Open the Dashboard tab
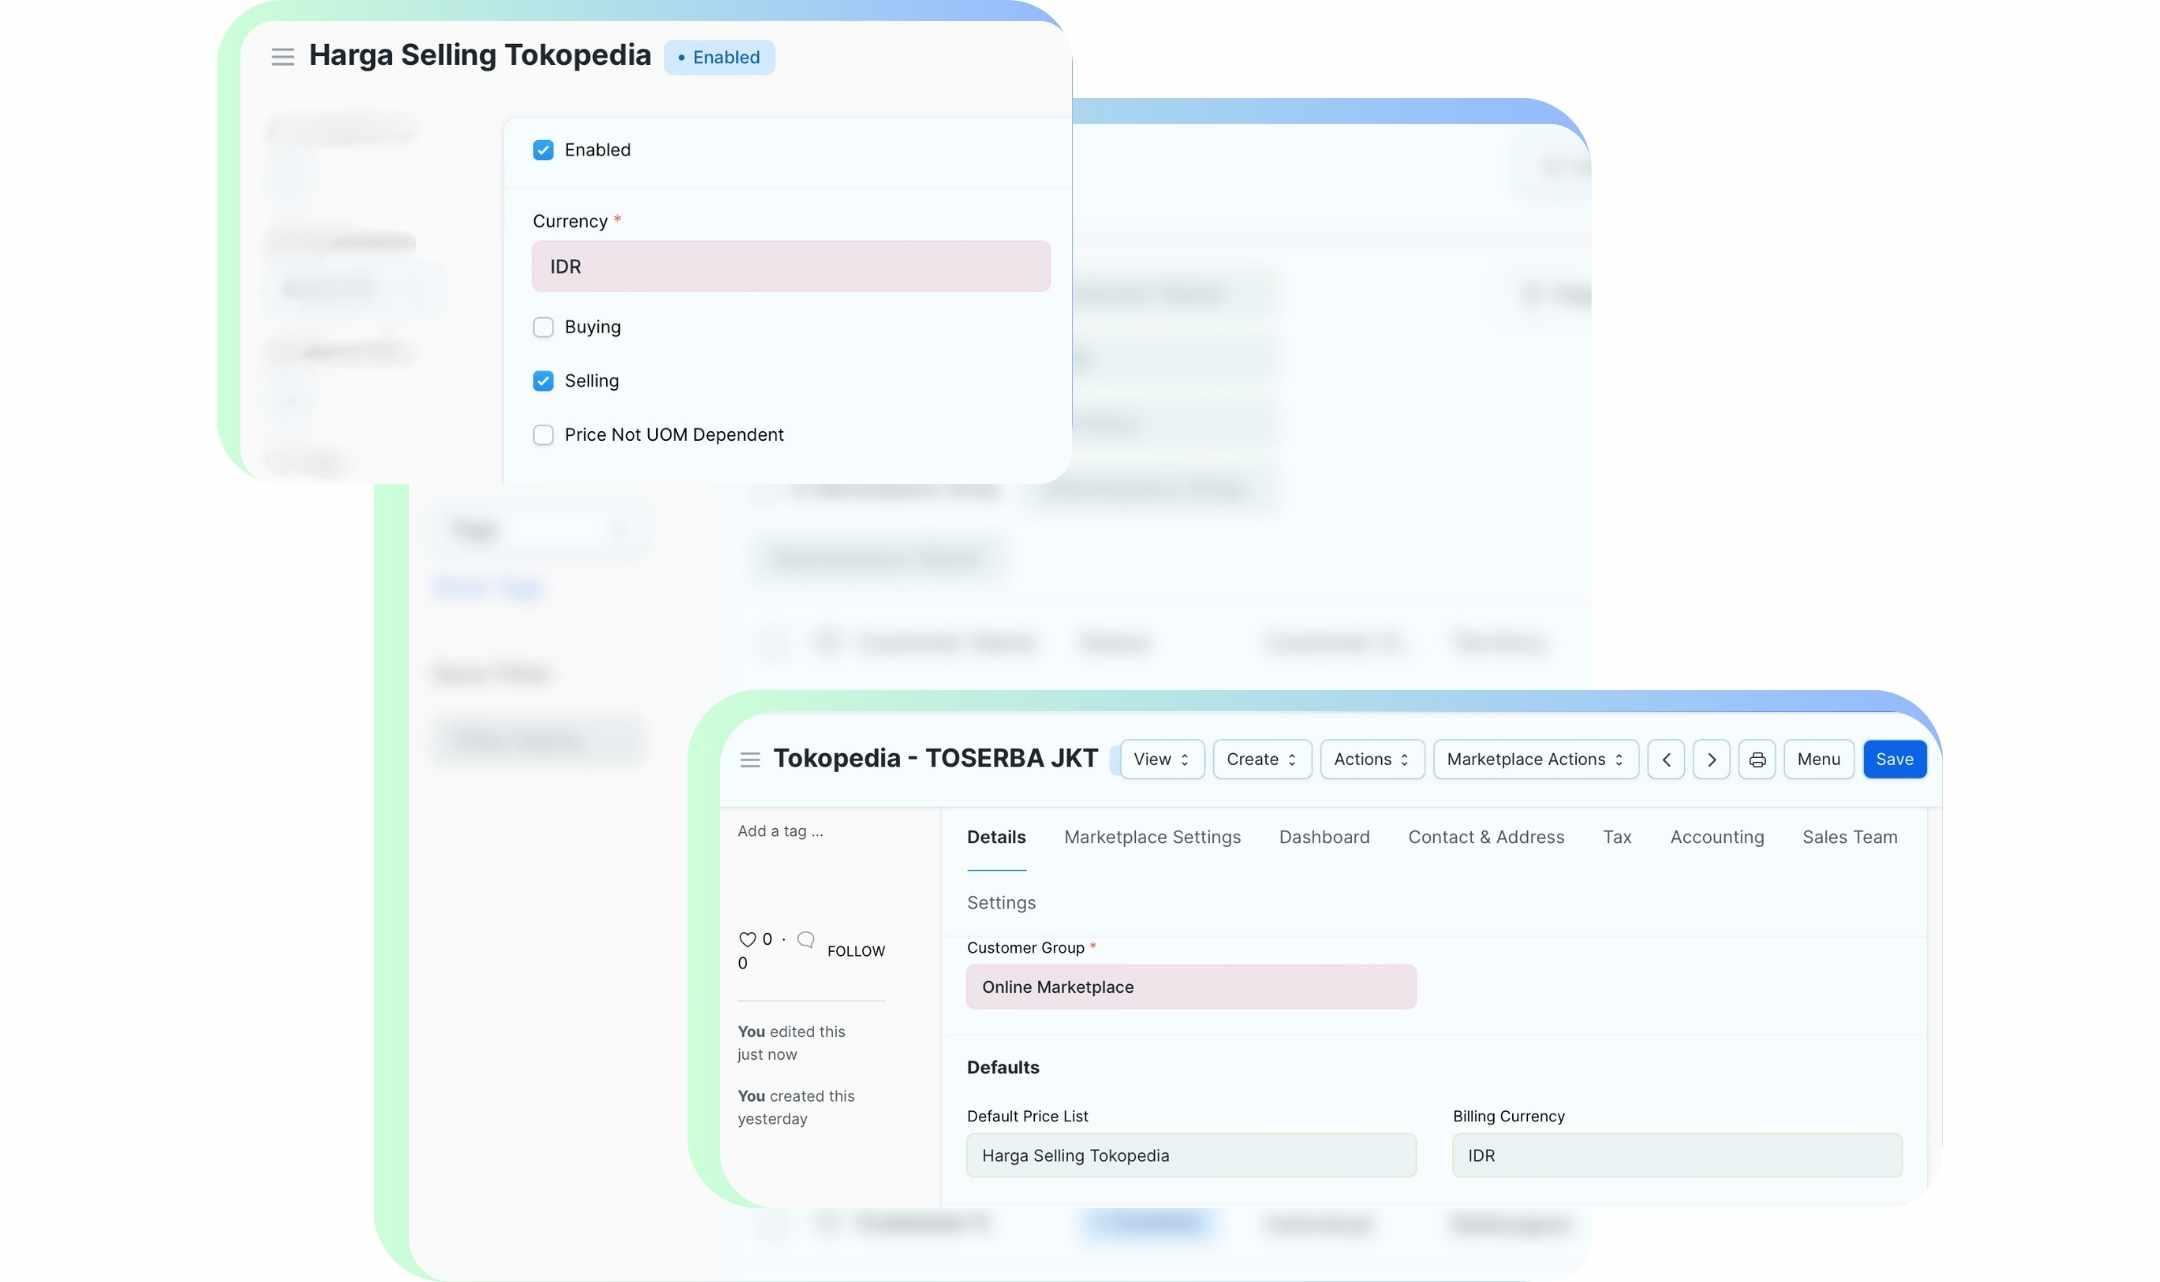Image resolution: width=2160 pixels, height=1282 pixels. tap(1324, 838)
